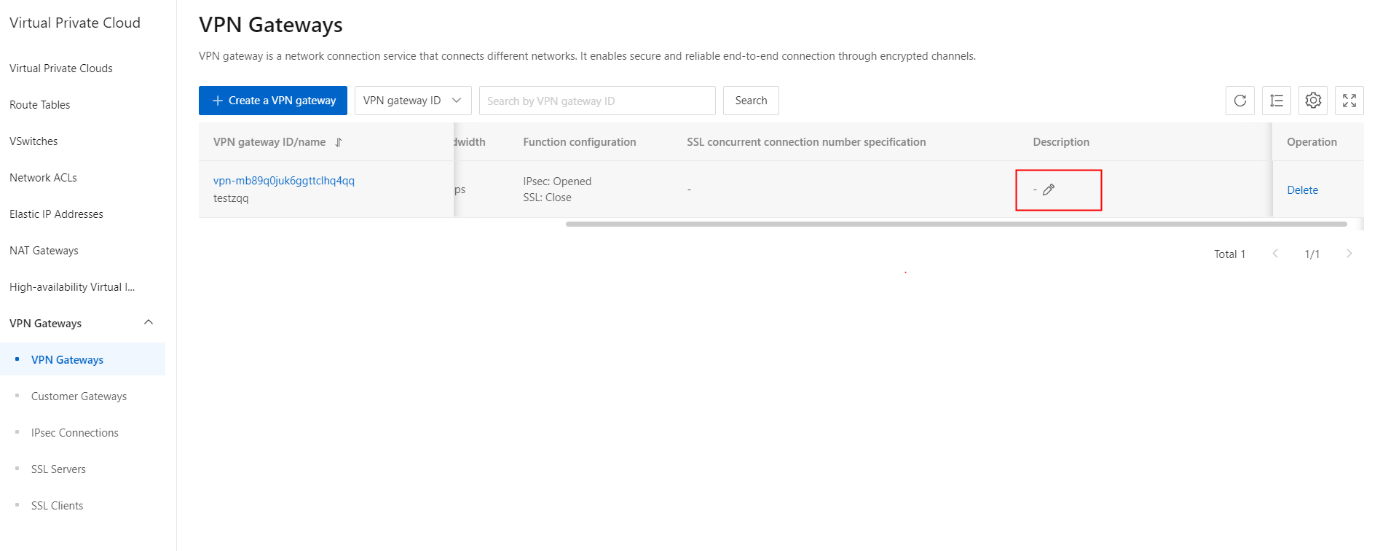This screenshot has height=551, width=1380.
Task: Click the Function configuration column header
Action: point(579,142)
